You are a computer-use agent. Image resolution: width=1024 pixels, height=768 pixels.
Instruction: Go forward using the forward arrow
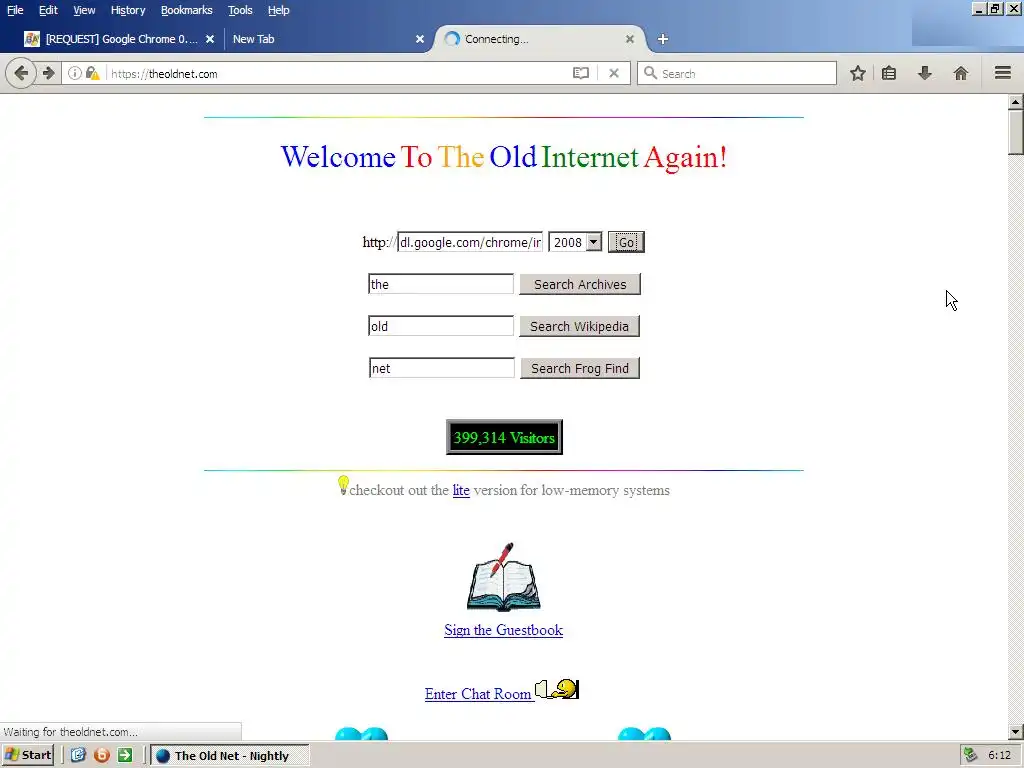click(48, 73)
